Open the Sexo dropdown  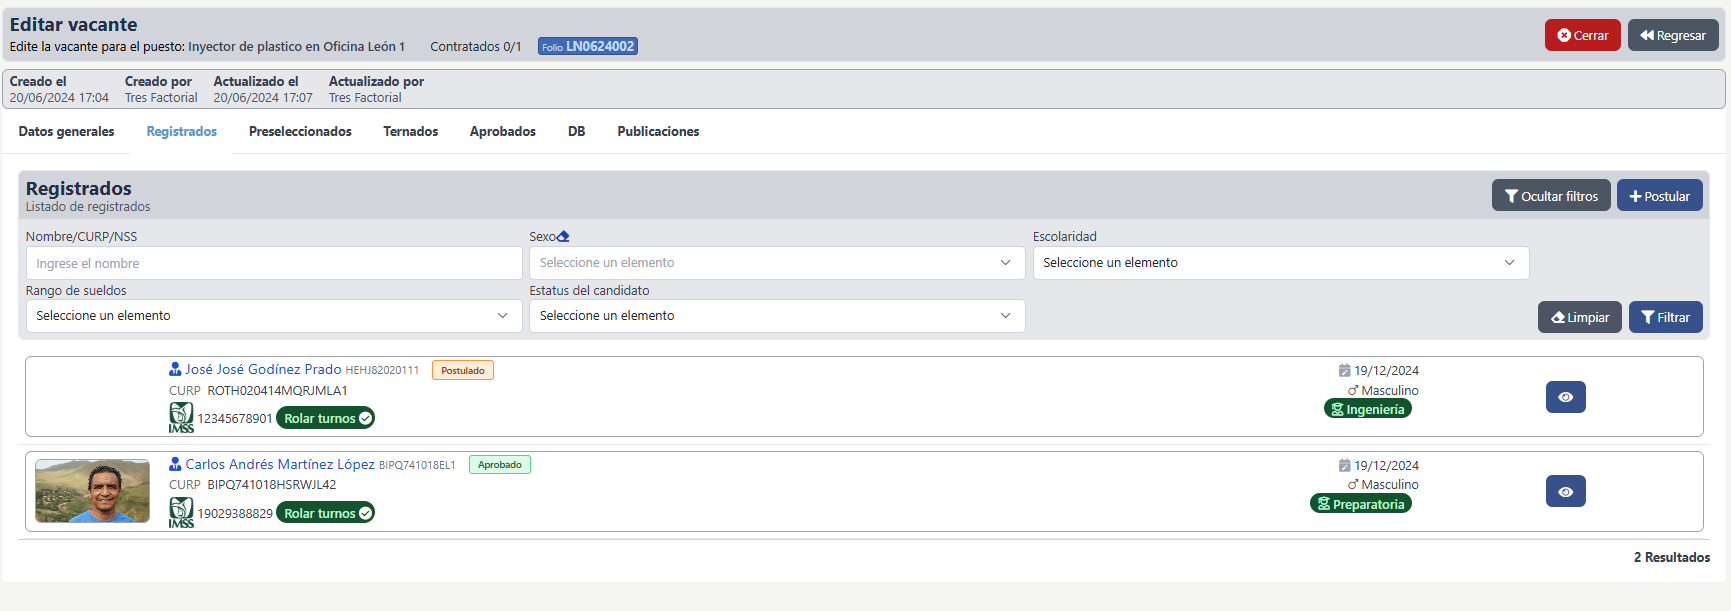pyautogui.click(x=777, y=262)
